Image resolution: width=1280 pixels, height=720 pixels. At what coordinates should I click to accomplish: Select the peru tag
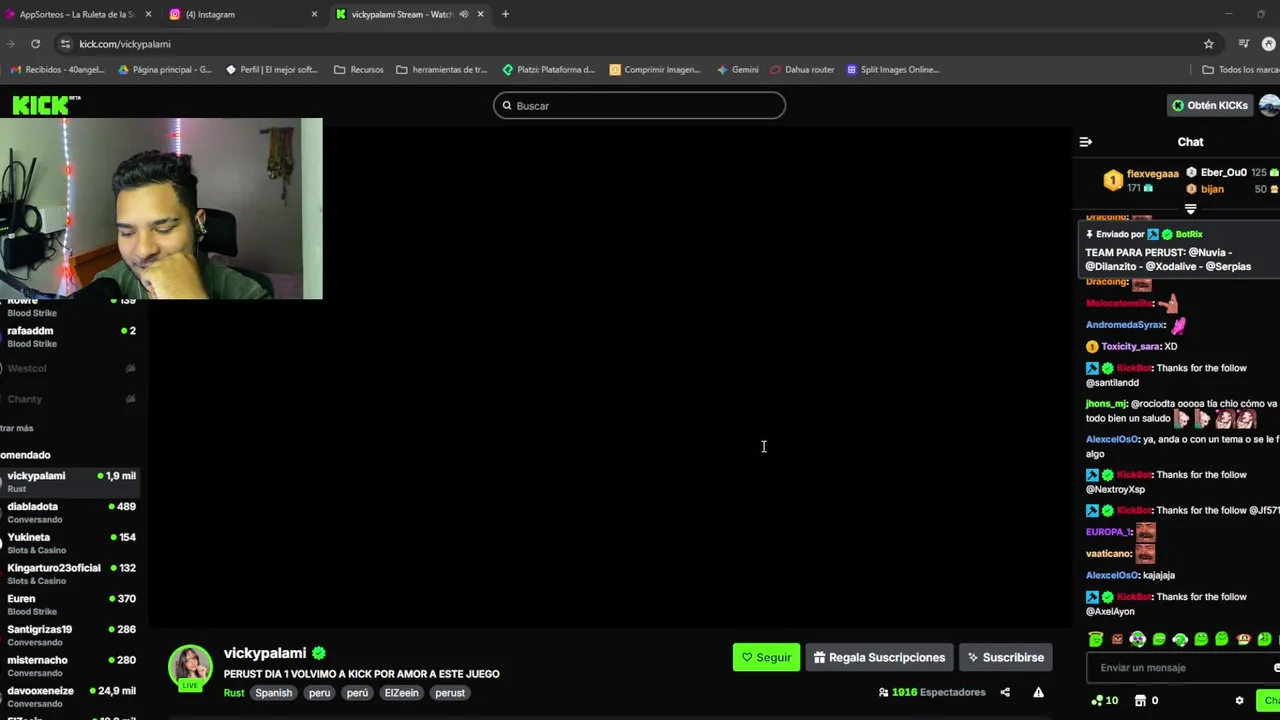click(319, 693)
